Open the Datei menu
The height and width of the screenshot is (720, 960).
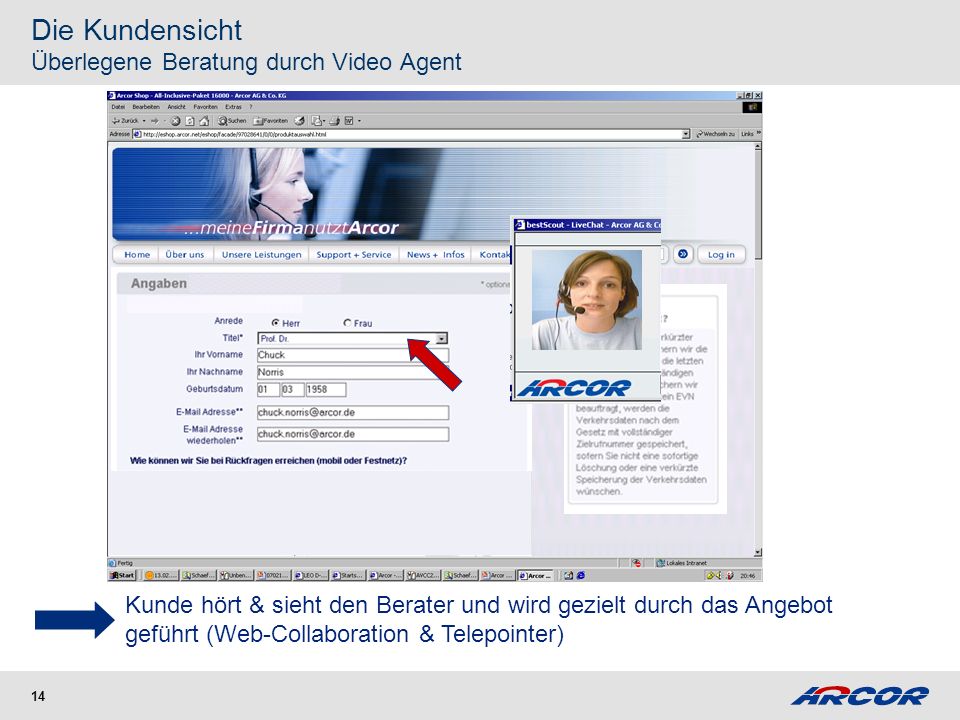pos(118,107)
